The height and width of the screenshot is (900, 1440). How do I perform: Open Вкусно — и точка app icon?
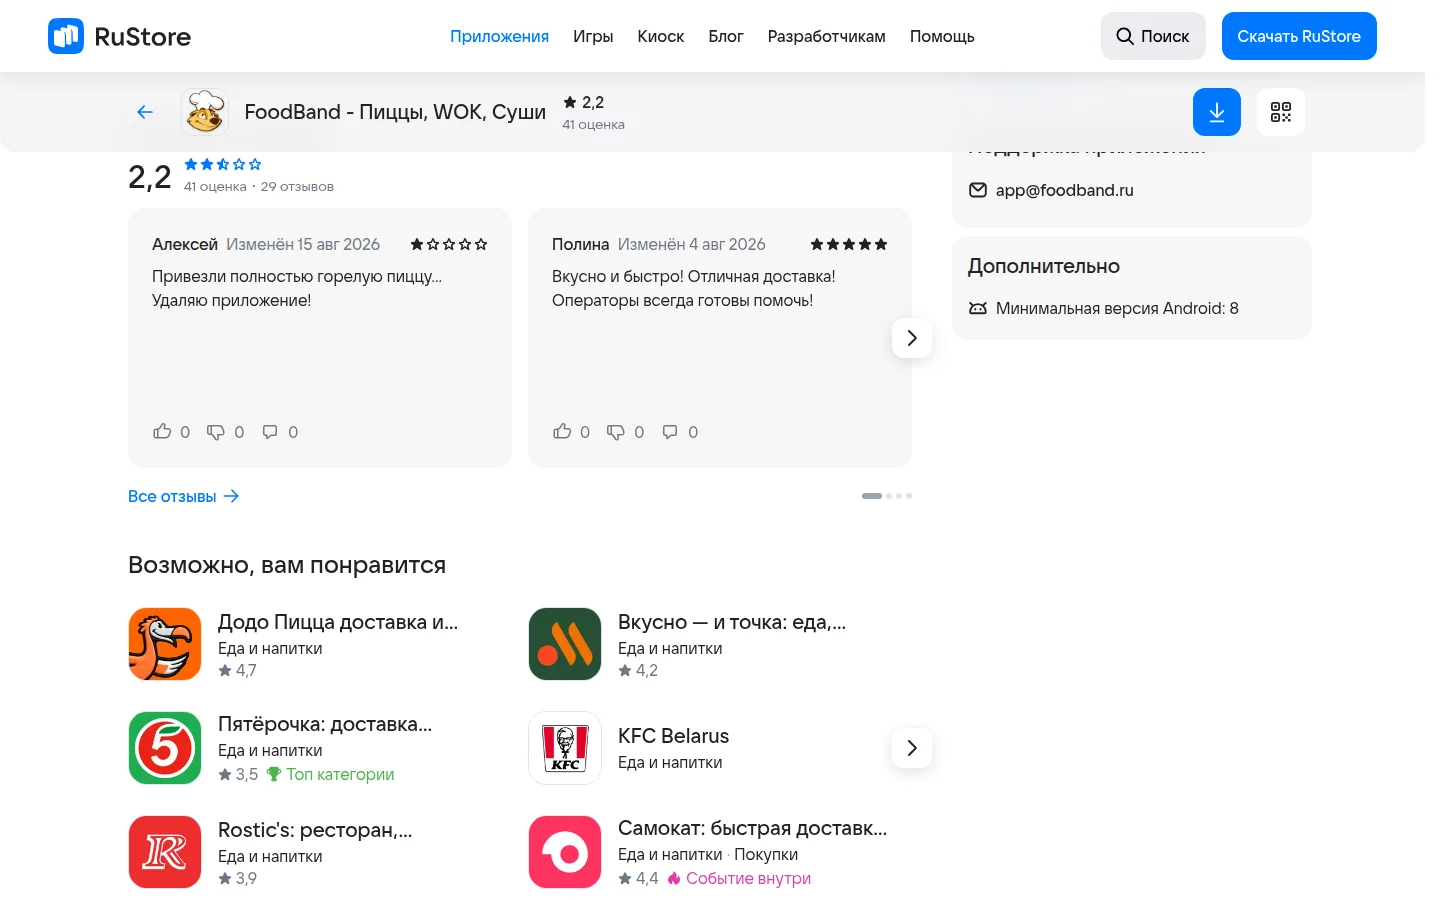pyautogui.click(x=565, y=644)
